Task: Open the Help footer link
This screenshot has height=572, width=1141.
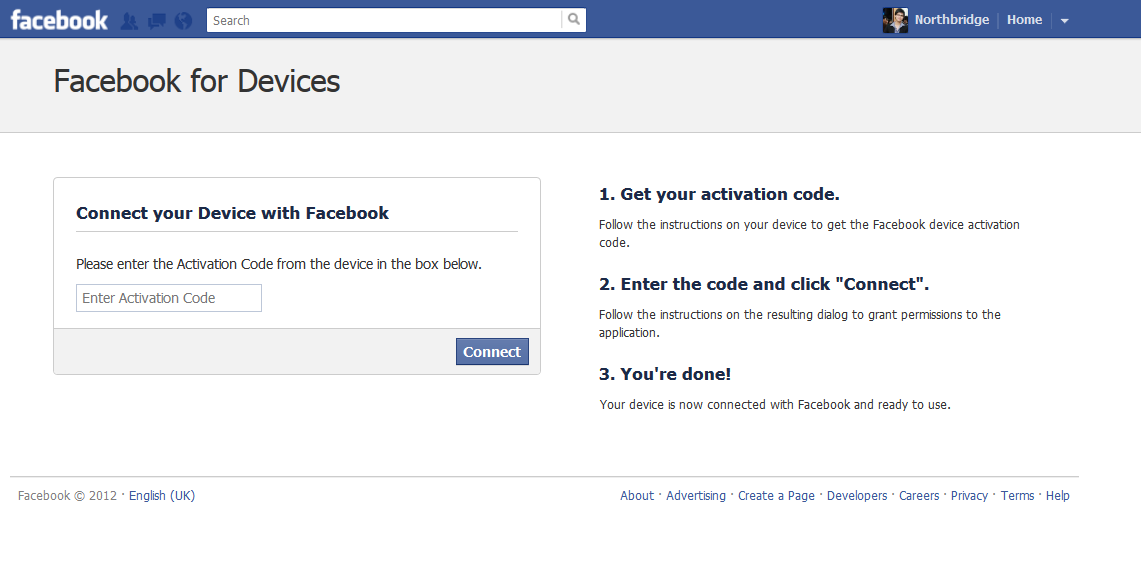Action: [1058, 496]
